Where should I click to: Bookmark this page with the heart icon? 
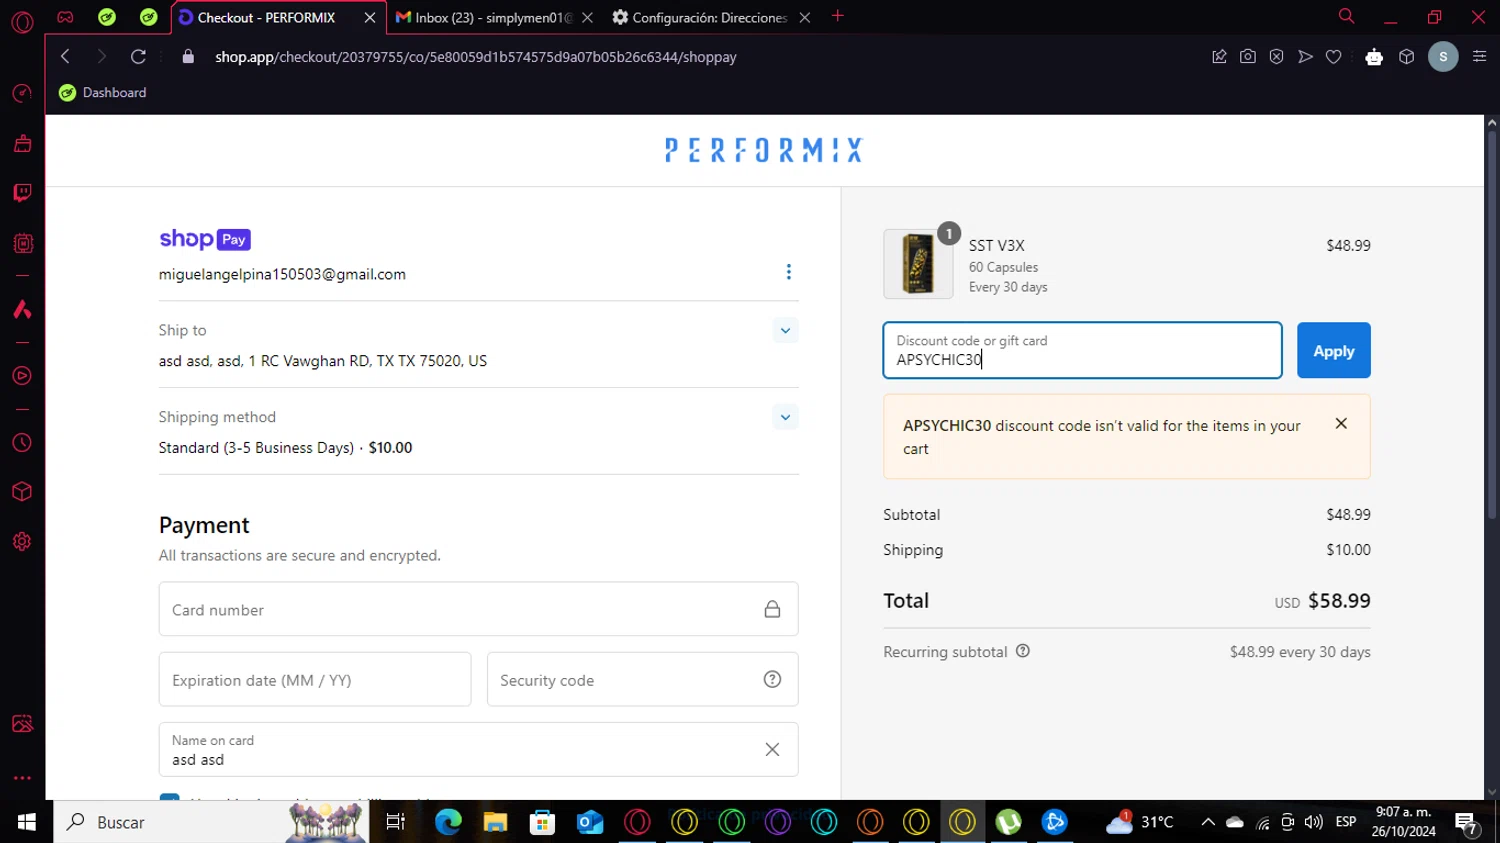click(x=1333, y=57)
